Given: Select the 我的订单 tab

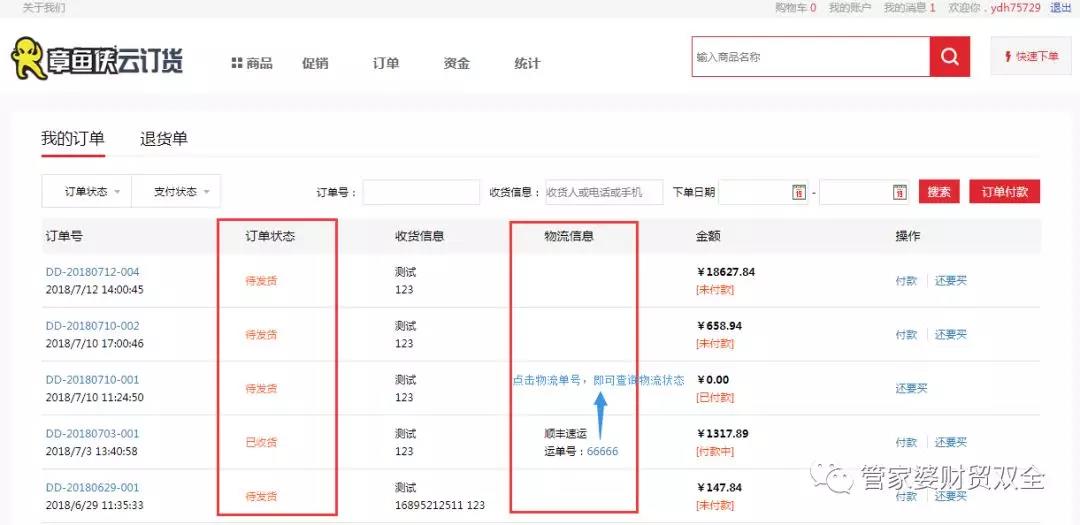Looking at the screenshot, I should click(72, 139).
